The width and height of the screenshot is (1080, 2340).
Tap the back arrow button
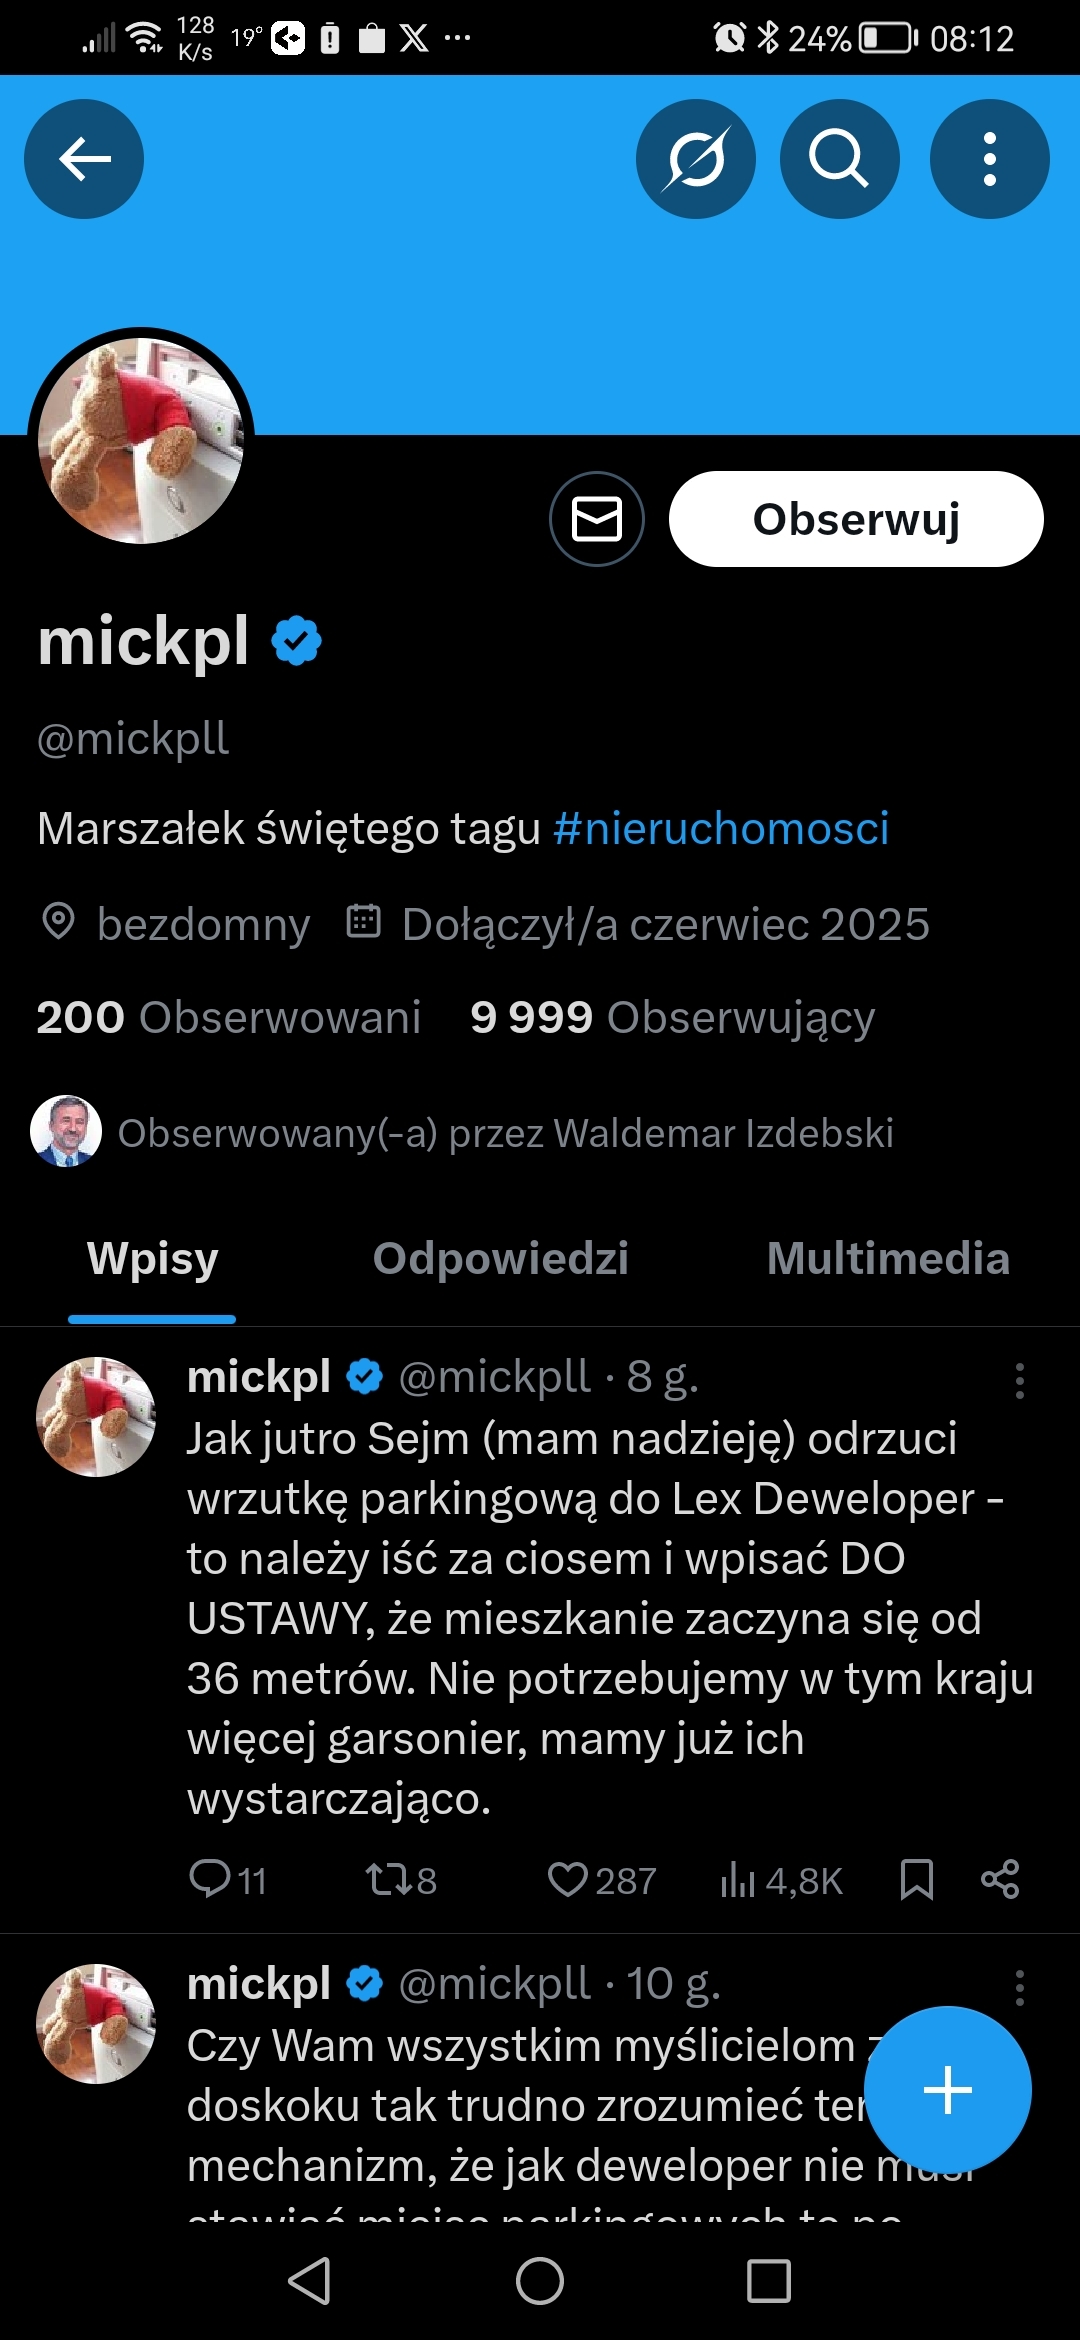84,159
